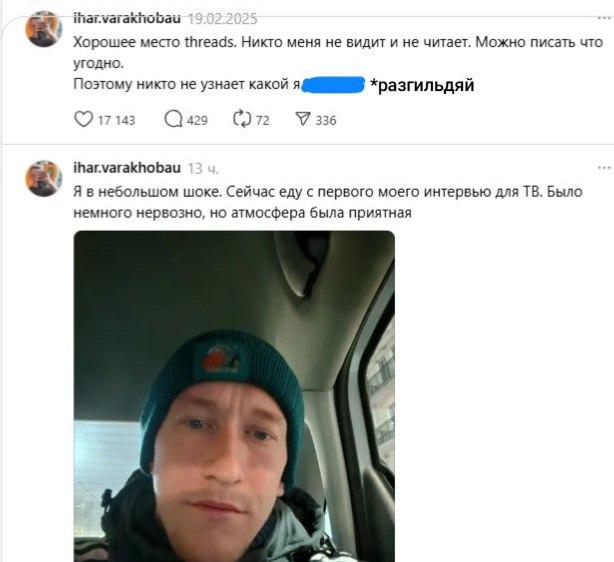This screenshot has height=562, width=614.
Task: Share the post with the paper-plane icon
Action: [303, 119]
